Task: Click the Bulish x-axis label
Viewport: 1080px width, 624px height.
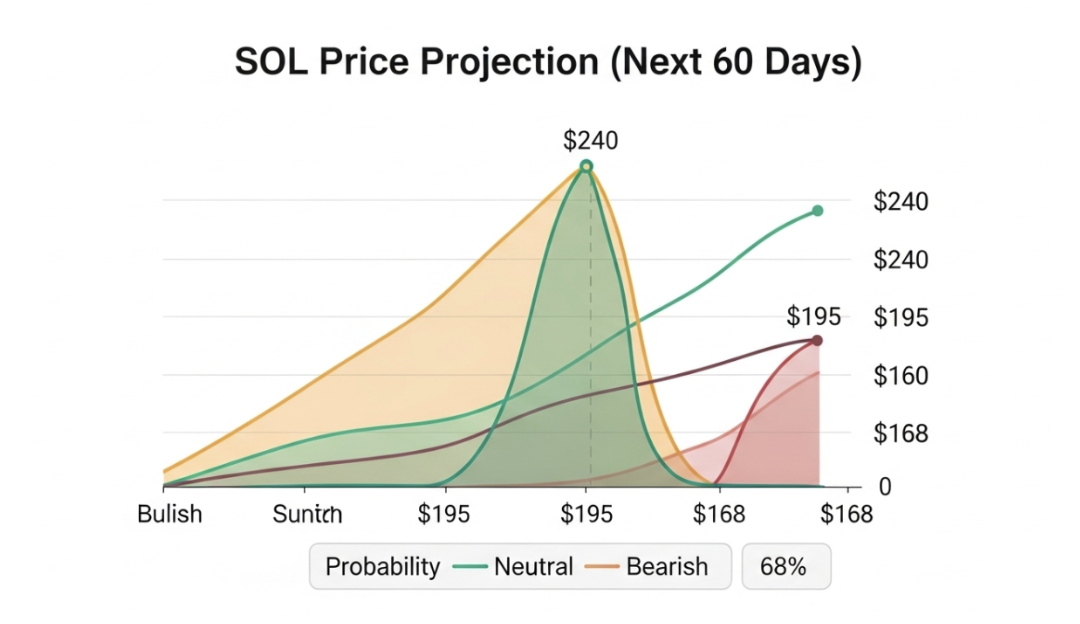Action: 169,514
